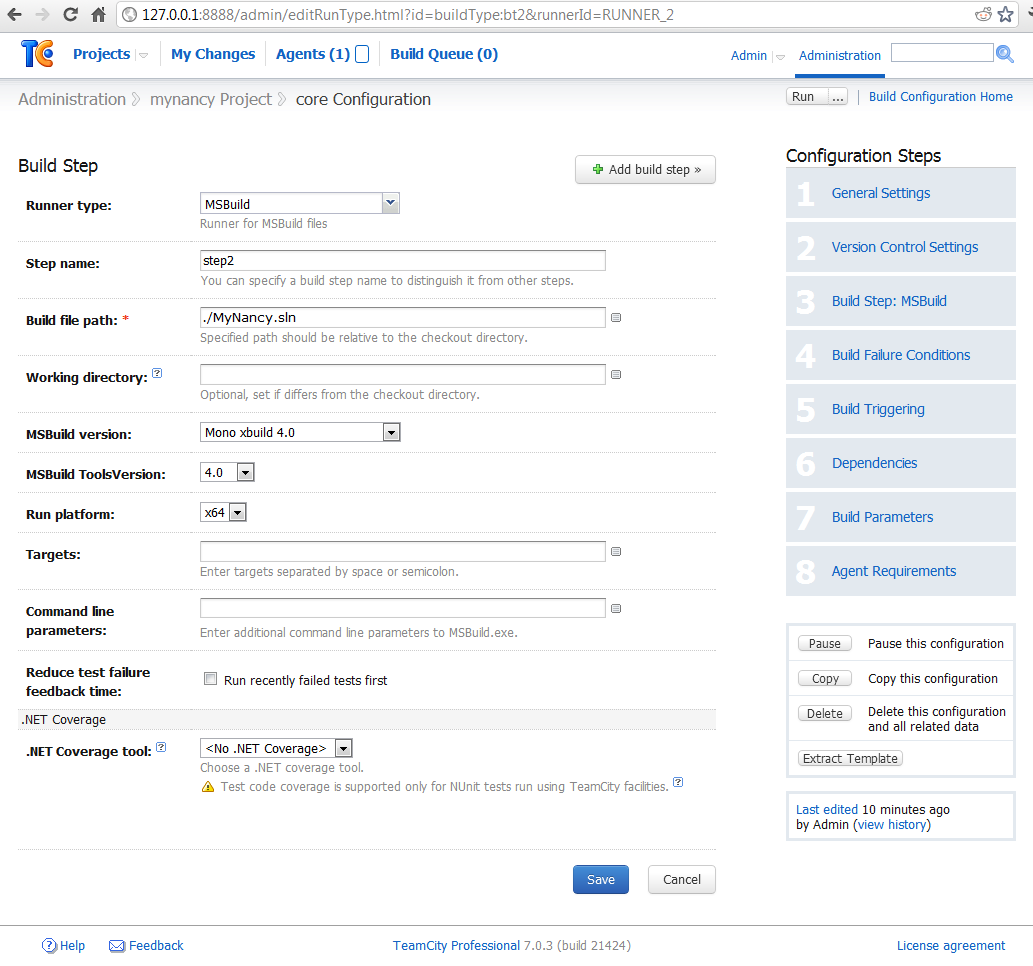The height and width of the screenshot is (966, 1033).
Task: Open parameter picker for Targets field
Action: tap(616, 552)
